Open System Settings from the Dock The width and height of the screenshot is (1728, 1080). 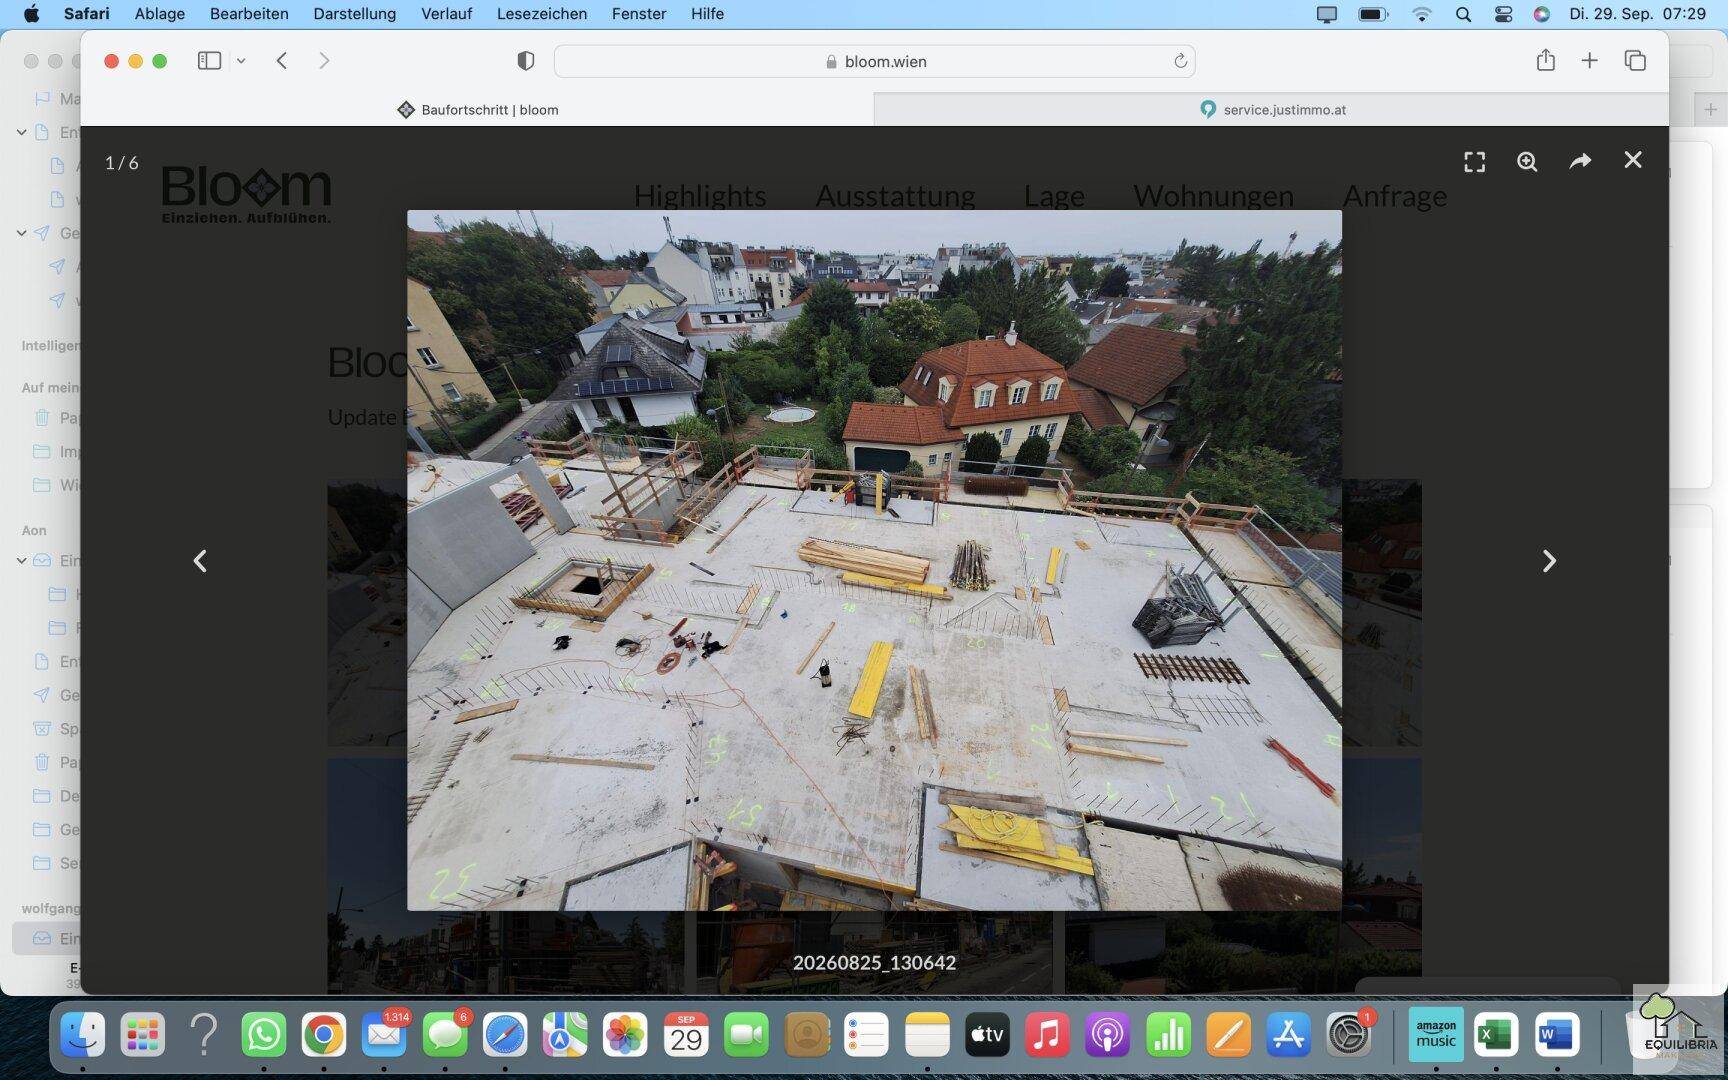(1349, 1035)
